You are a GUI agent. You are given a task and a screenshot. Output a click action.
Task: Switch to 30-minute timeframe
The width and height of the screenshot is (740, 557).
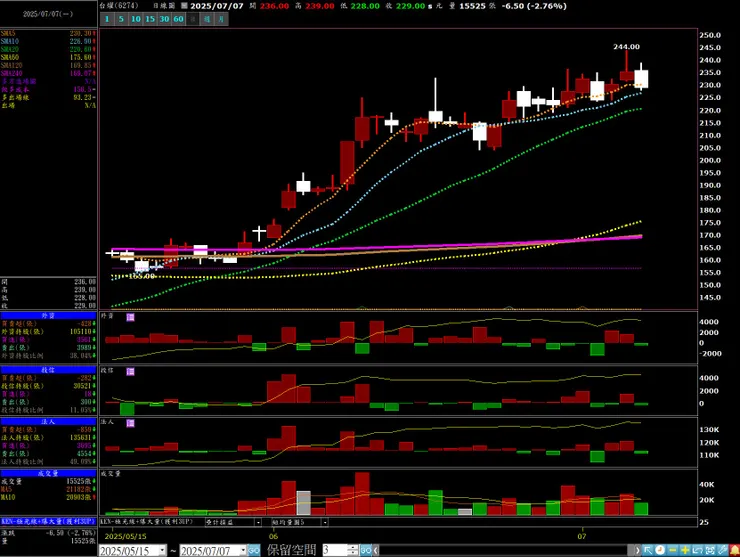click(164, 19)
